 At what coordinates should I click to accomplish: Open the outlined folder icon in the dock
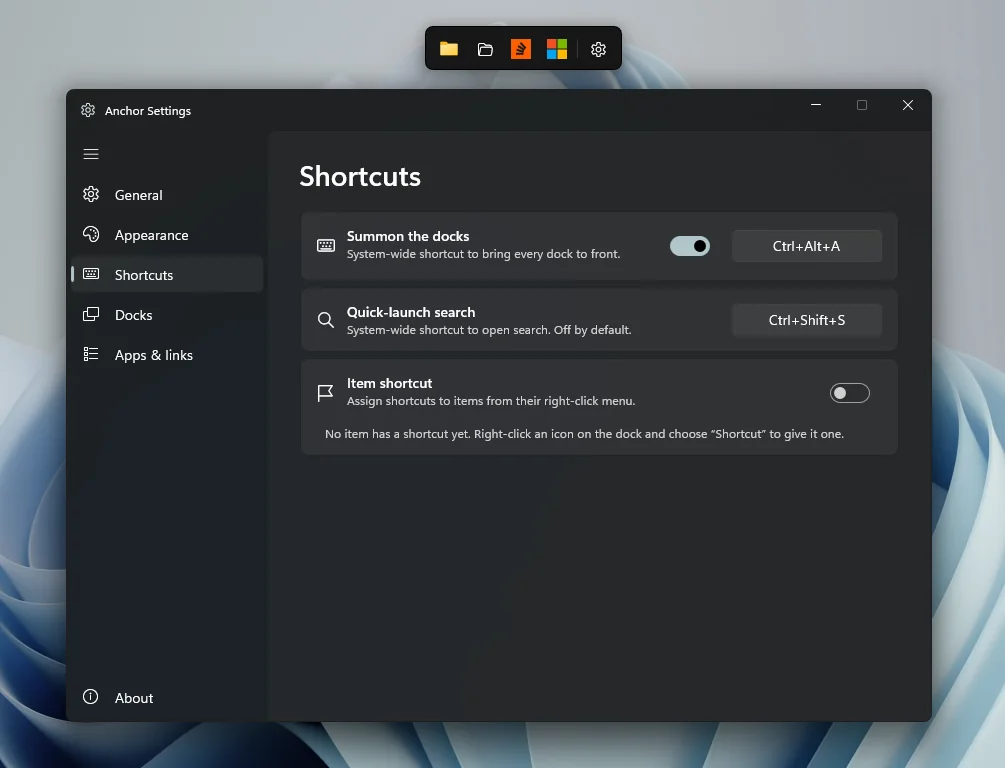[485, 49]
